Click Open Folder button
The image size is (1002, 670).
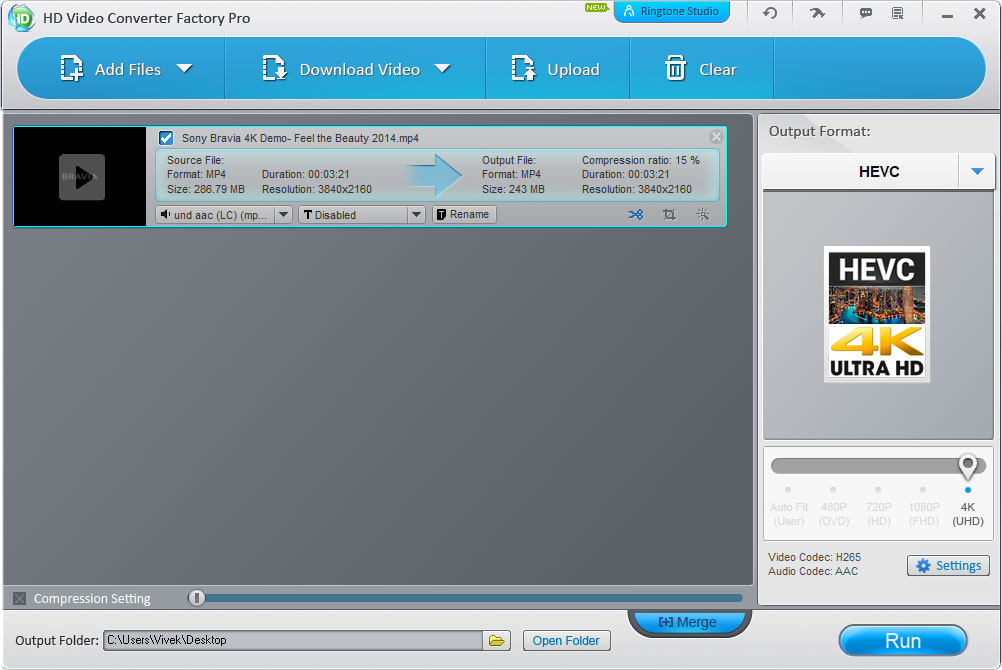(566, 640)
